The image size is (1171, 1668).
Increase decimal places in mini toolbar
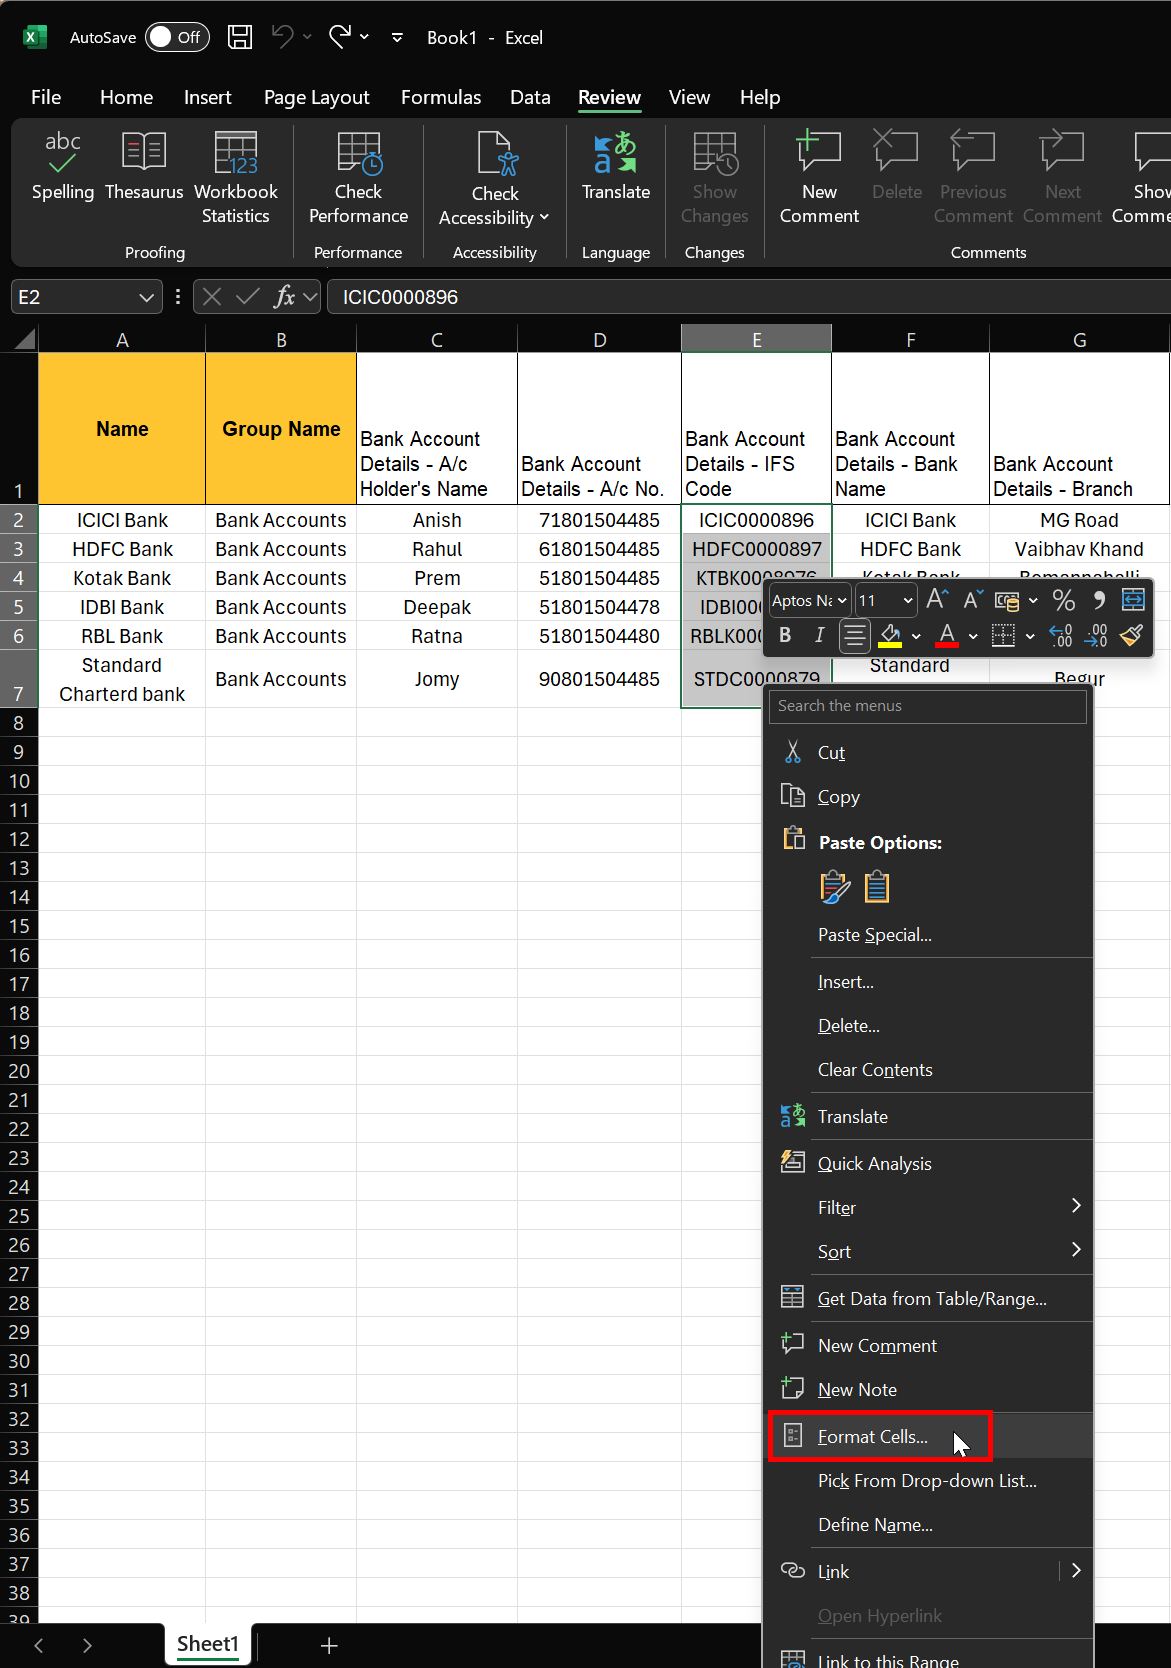[1061, 635]
